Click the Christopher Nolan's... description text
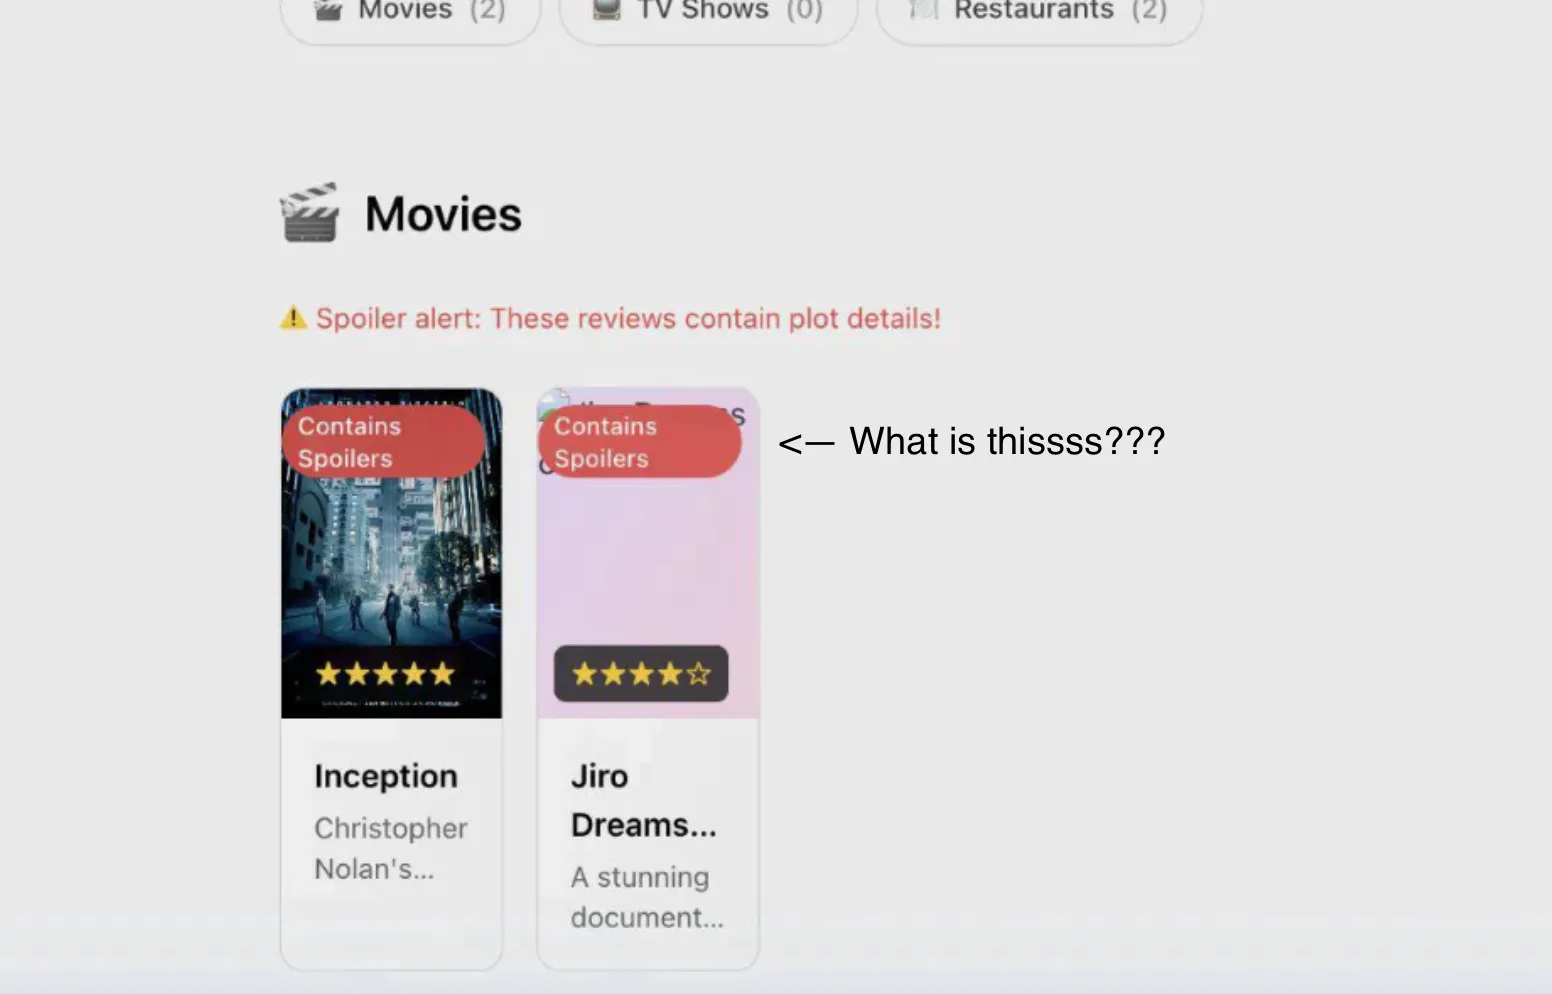 (391, 849)
